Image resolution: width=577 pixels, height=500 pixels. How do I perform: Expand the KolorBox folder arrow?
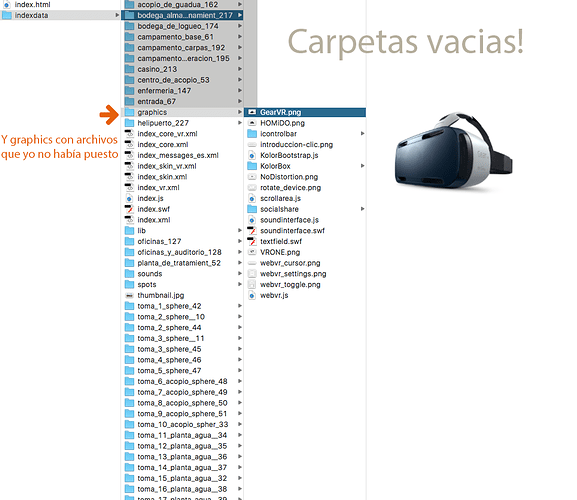(x=362, y=166)
